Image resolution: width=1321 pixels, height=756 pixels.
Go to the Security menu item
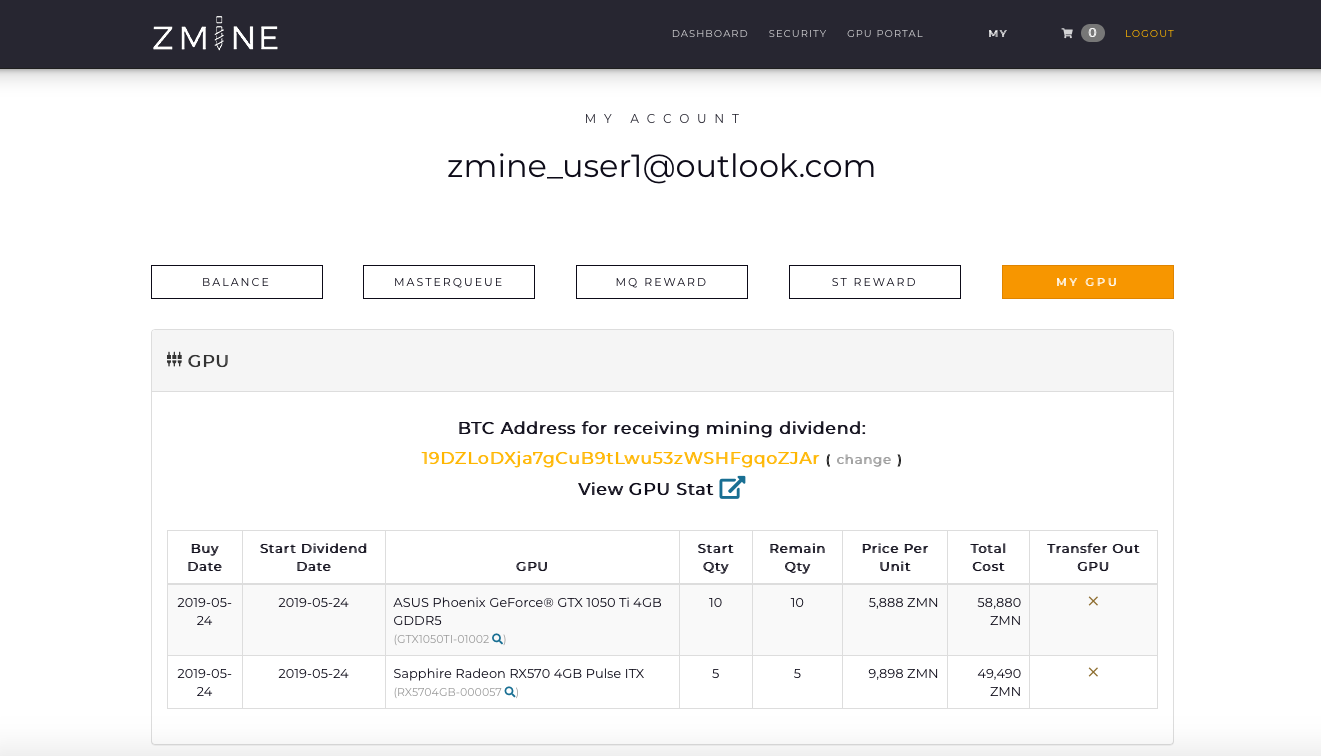(x=797, y=33)
